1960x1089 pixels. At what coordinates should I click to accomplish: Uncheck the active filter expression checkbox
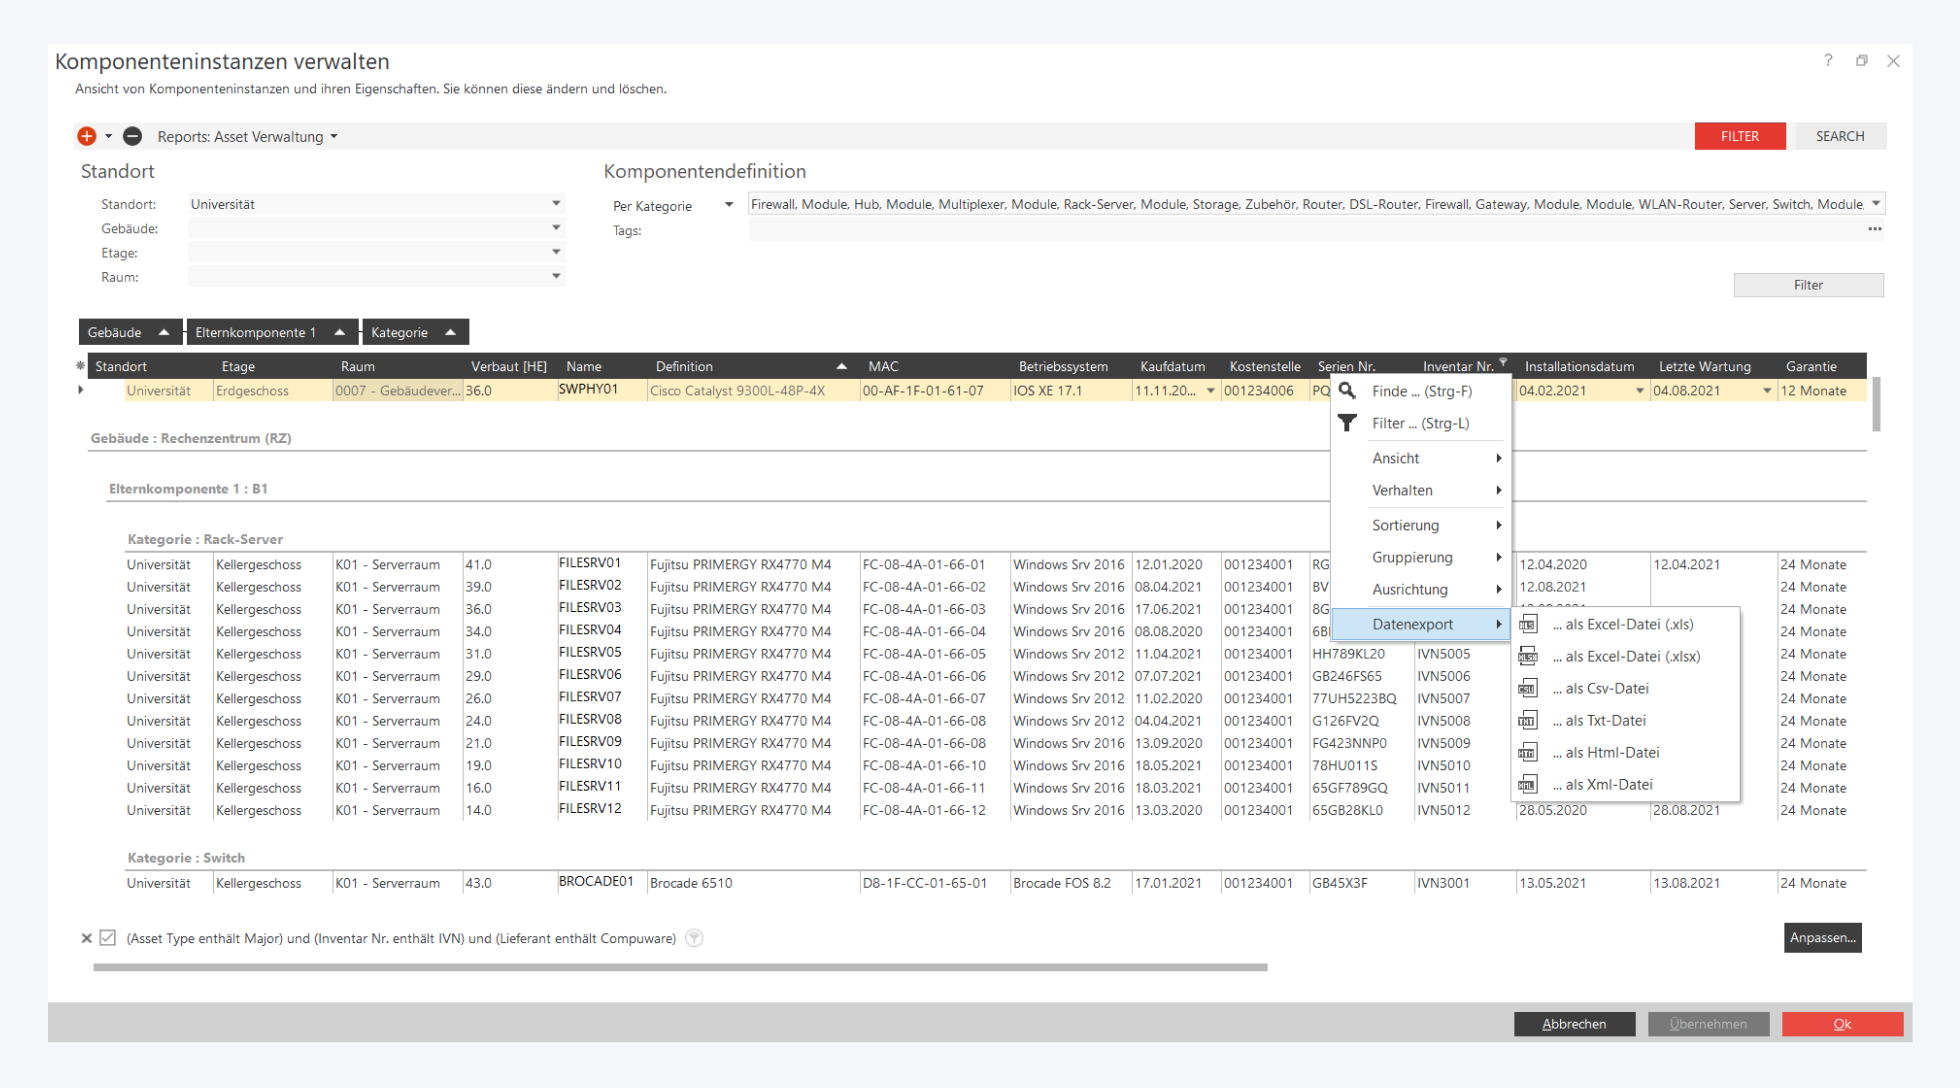(x=108, y=938)
